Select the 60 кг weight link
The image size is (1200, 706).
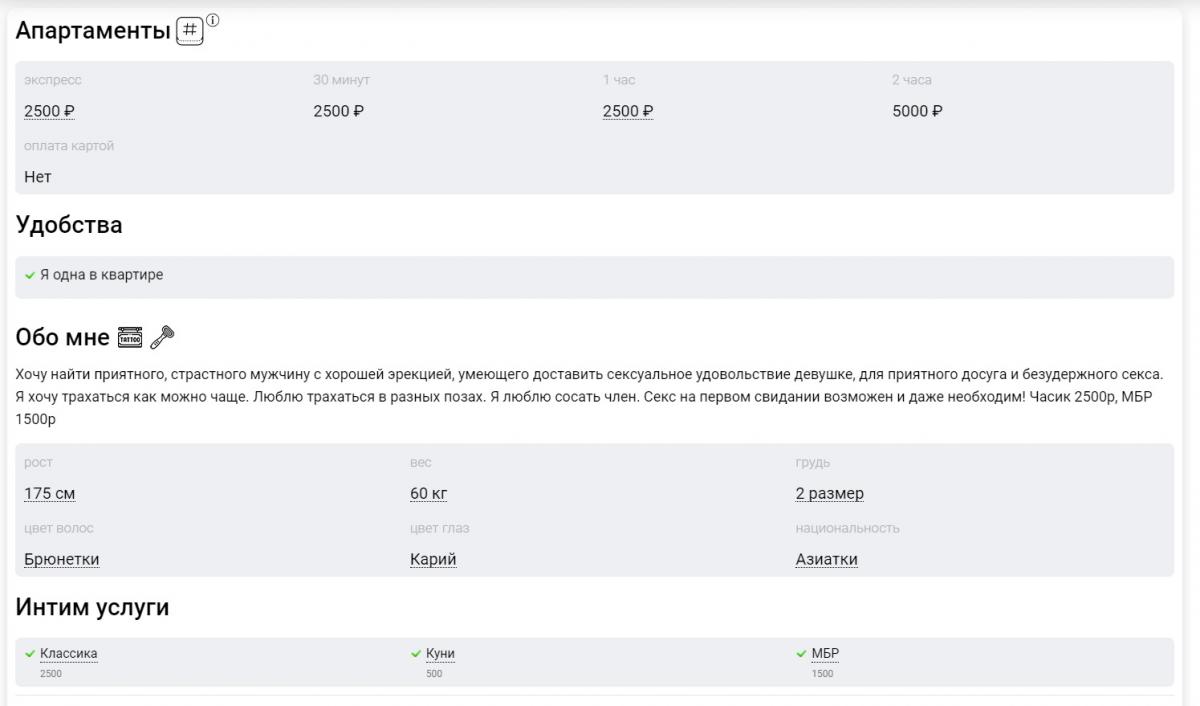point(428,494)
